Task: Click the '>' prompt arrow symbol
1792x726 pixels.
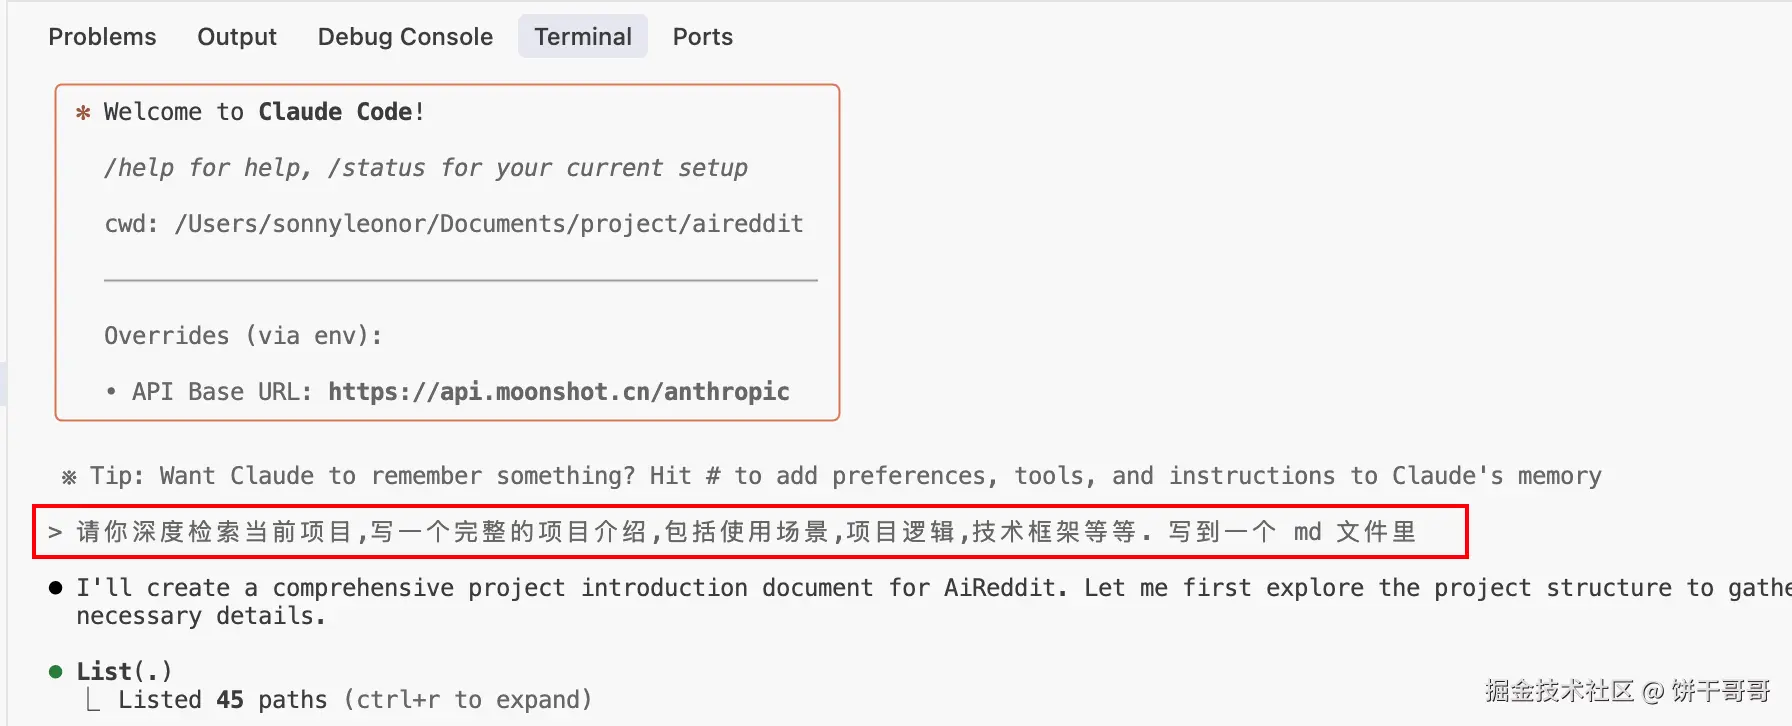Action: point(55,532)
